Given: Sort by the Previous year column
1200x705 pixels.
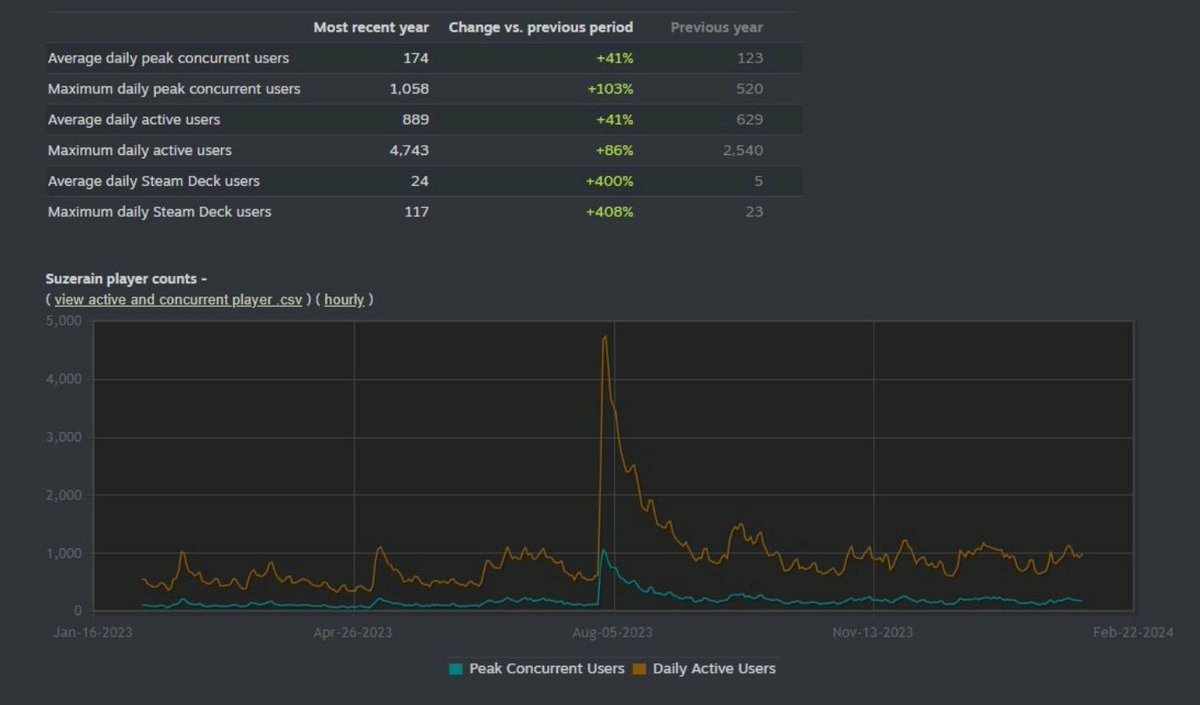Looking at the screenshot, I should [x=716, y=27].
